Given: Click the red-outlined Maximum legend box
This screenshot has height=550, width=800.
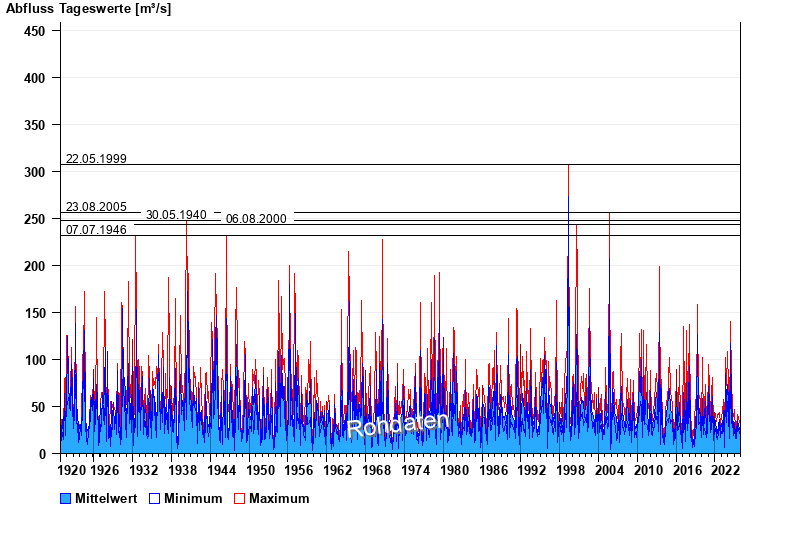Looking at the screenshot, I should point(239,498).
